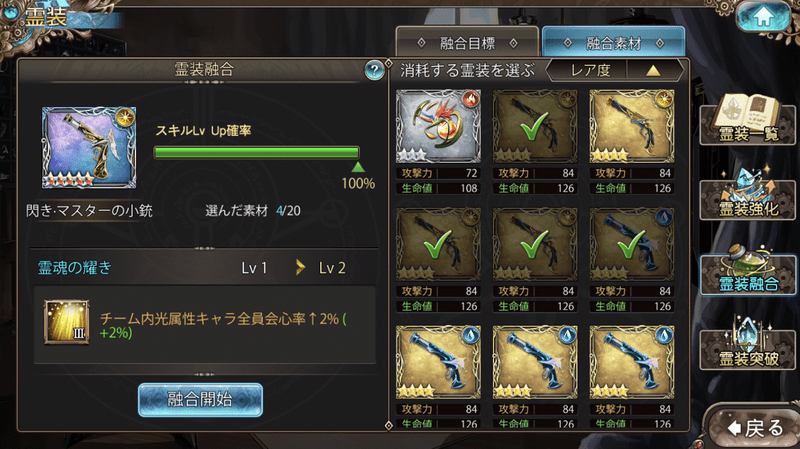Open 霊装突破 crystal icon
The height and width of the screenshot is (449, 800).
(x=748, y=345)
